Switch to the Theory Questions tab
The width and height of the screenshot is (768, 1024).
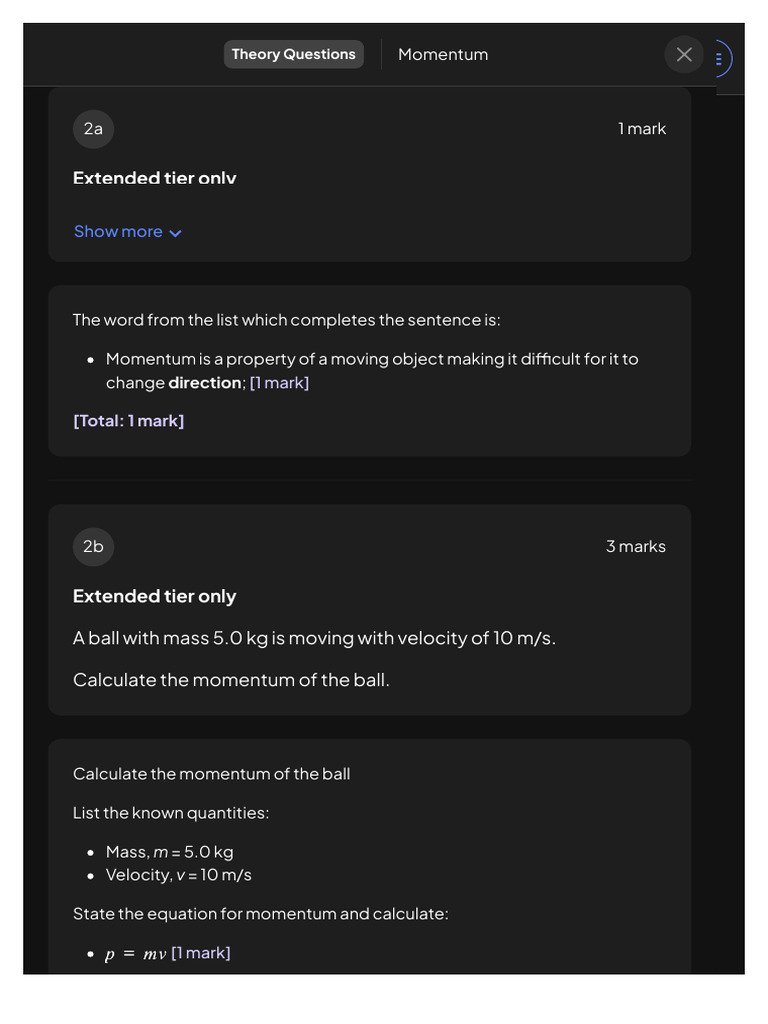click(293, 54)
